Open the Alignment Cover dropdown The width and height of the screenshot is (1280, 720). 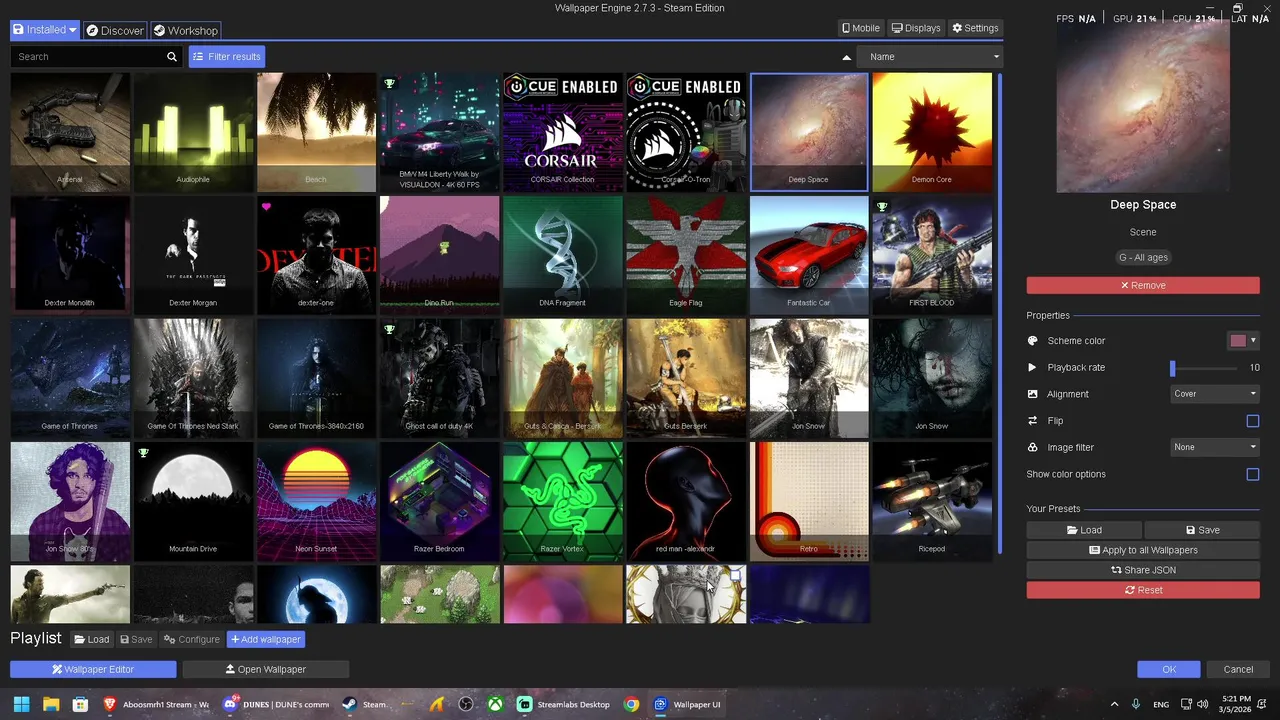pyautogui.click(x=1215, y=394)
